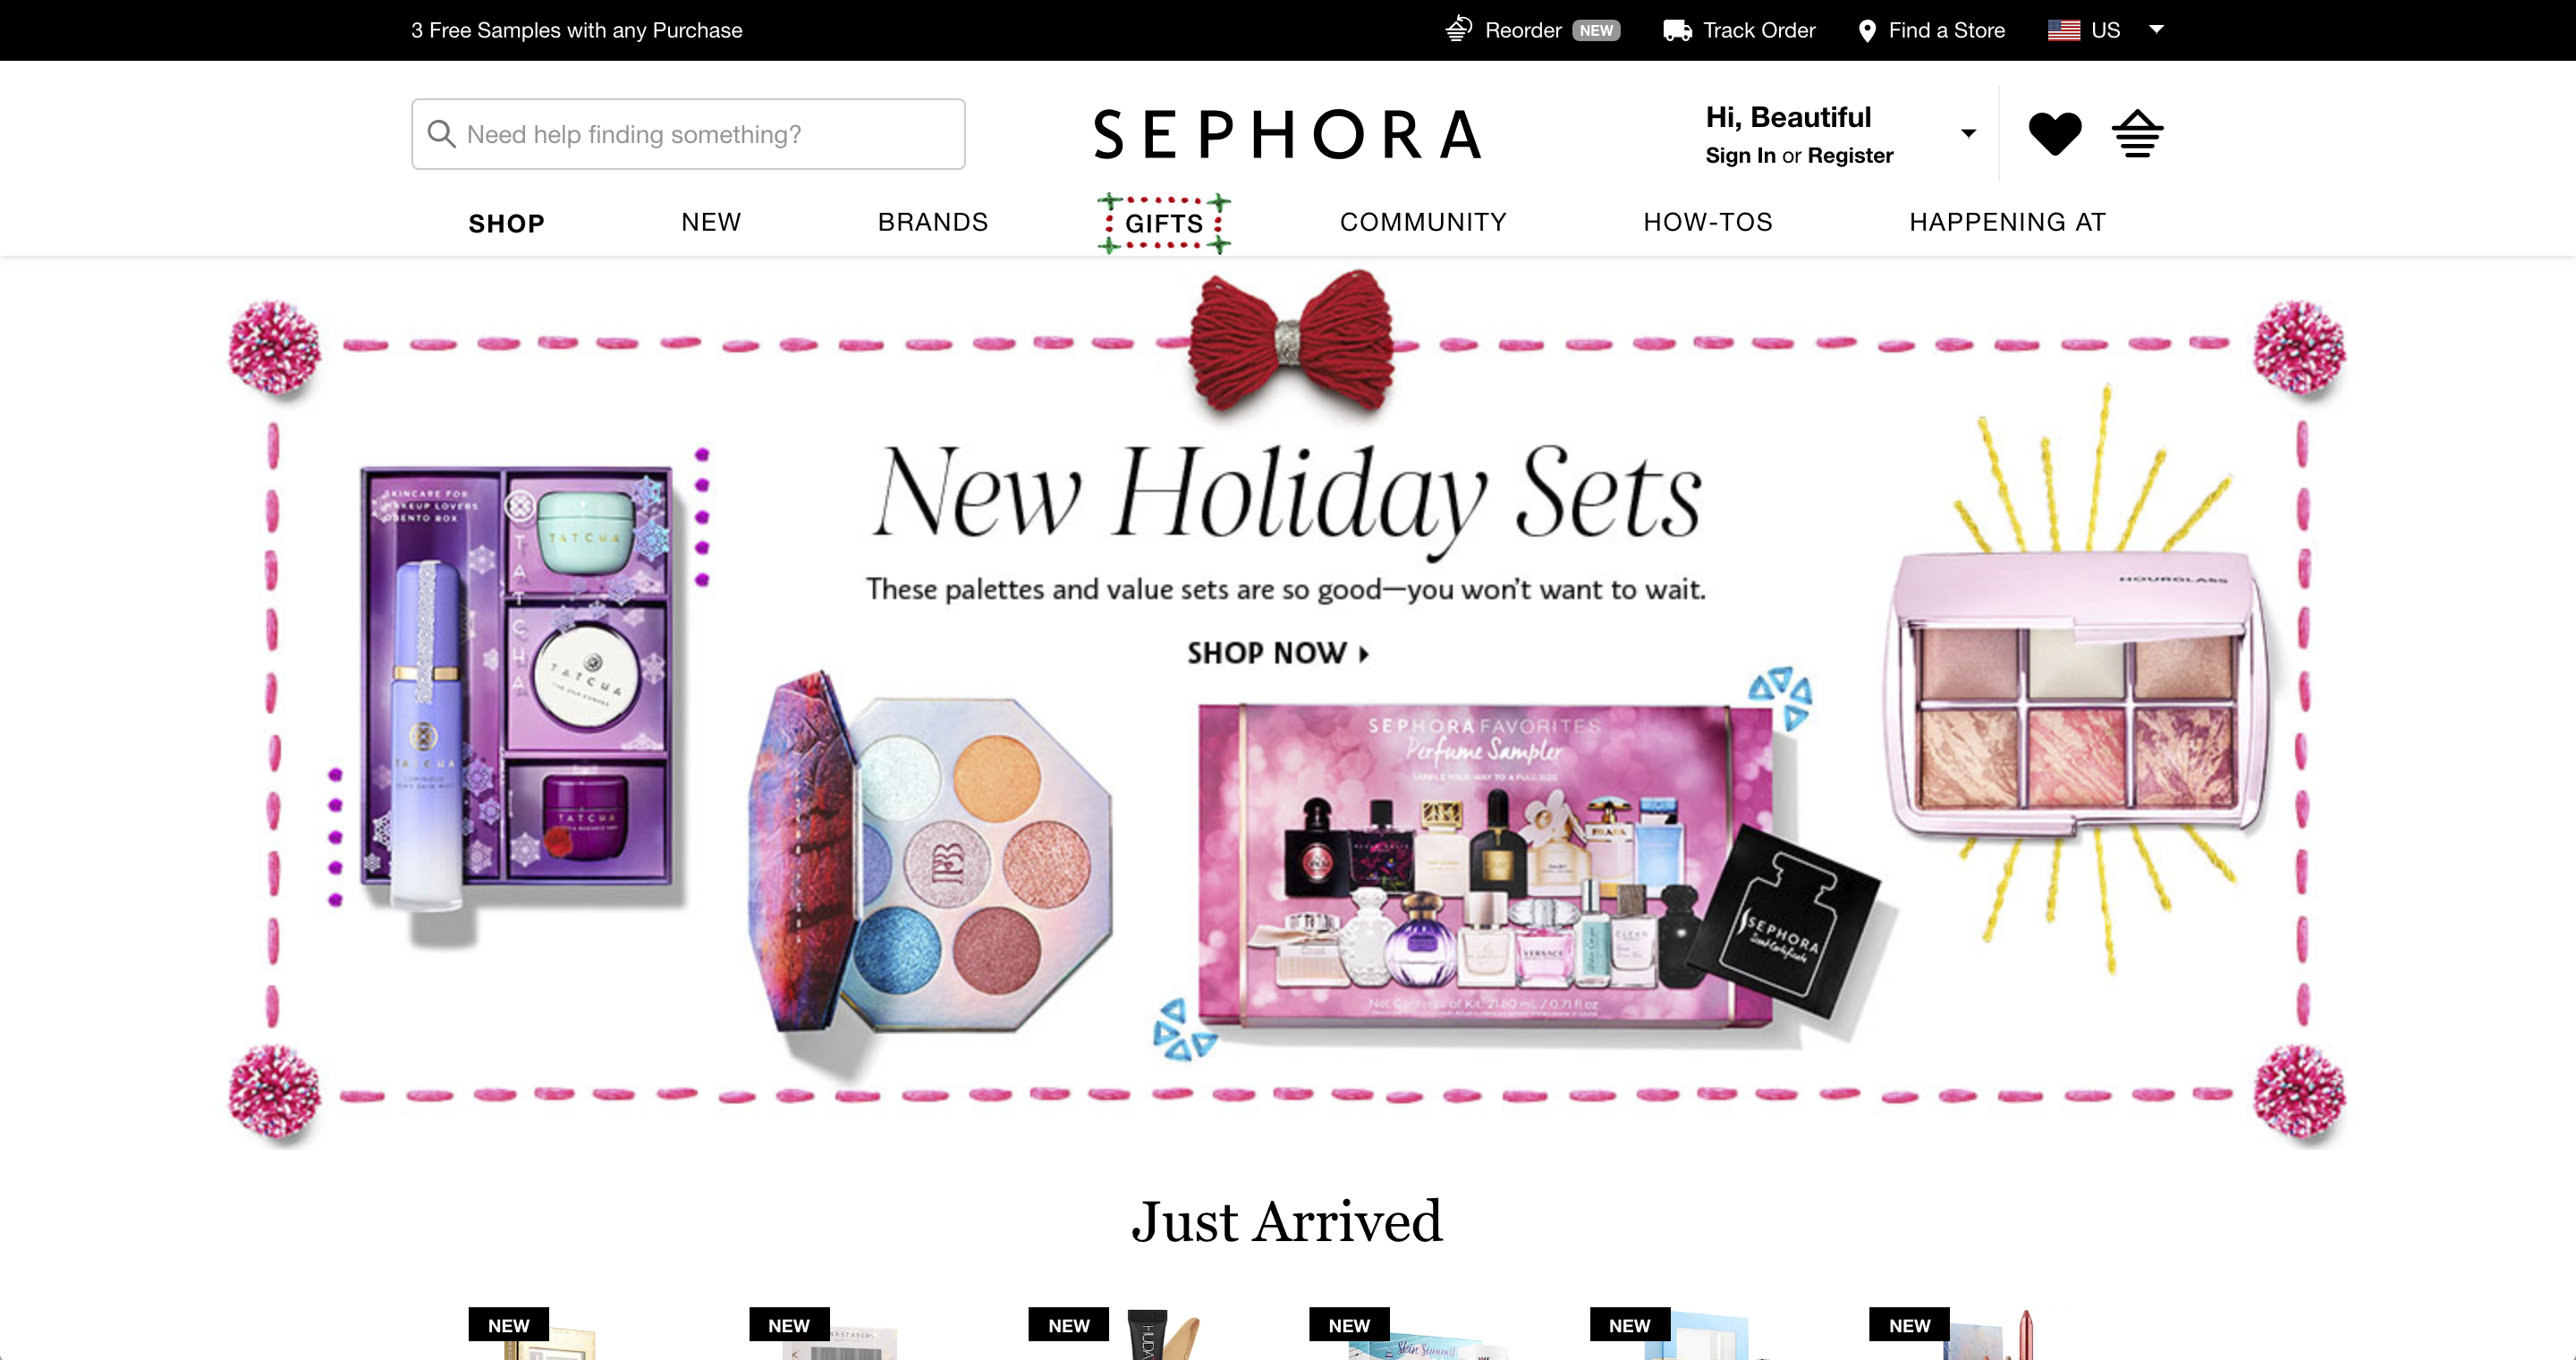Open the SHOP menu

click(506, 223)
